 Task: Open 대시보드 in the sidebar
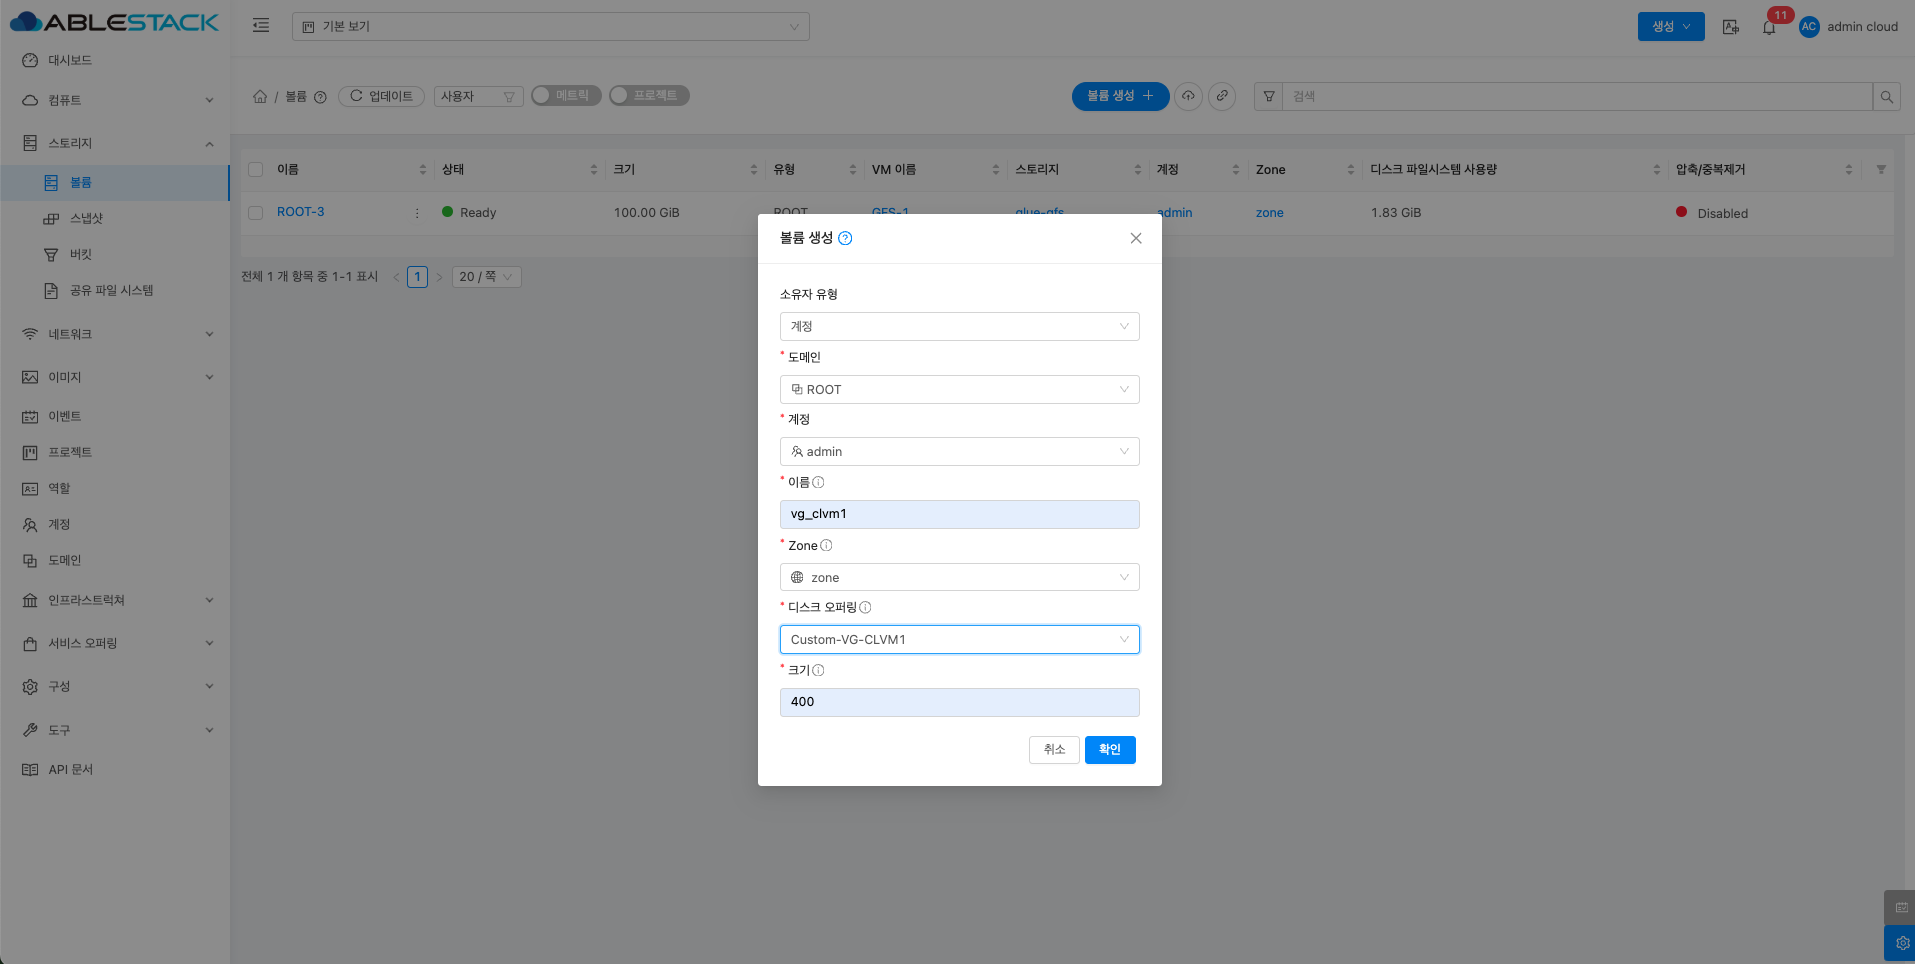70,60
